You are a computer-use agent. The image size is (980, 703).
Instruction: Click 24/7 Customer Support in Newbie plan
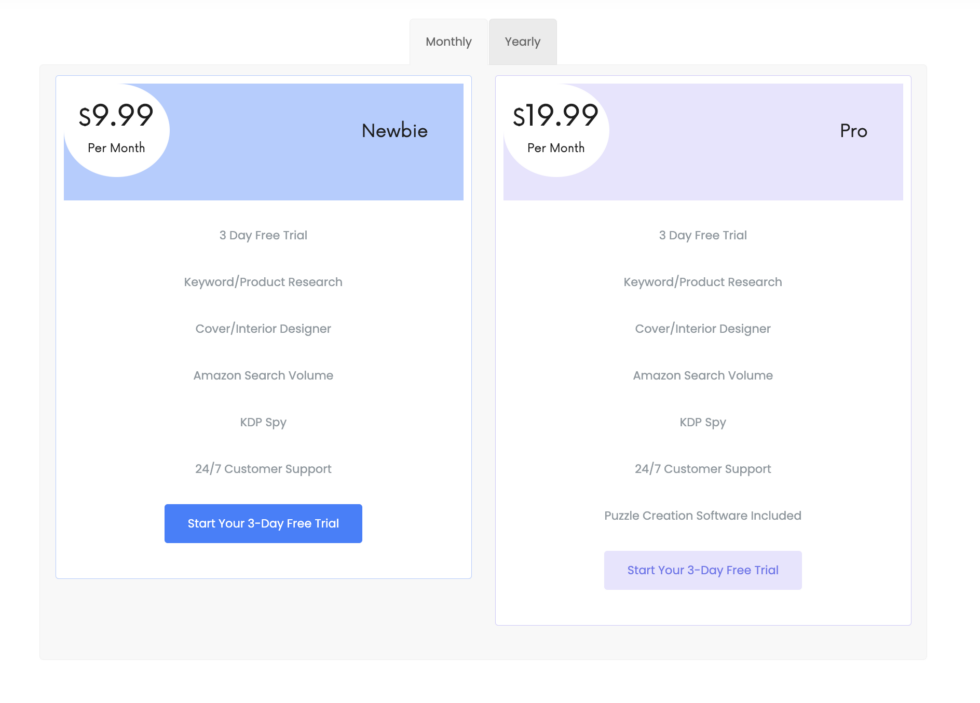[x=263, y=469]
